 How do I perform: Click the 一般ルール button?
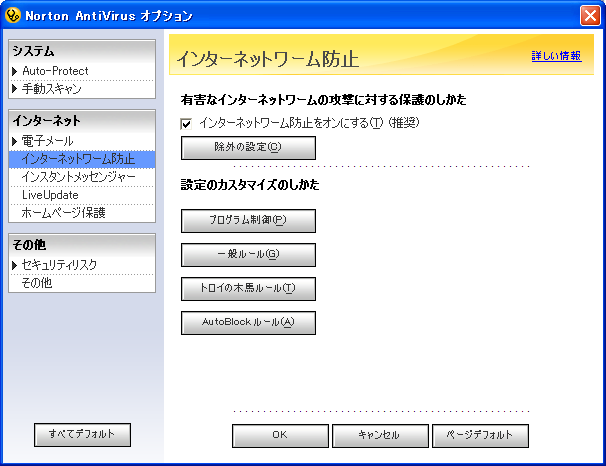click(248, 255)
